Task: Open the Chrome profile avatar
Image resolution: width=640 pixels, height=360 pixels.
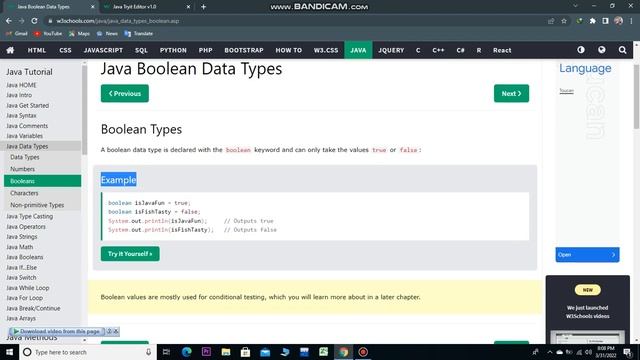Action: (x=618, y=21)
